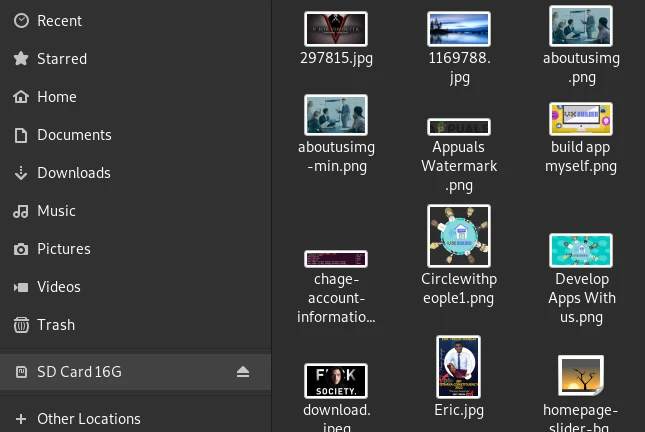The width and height of the screenshot is (645, 432).
Task: Click build app myself.png file name
Action: 581,157
